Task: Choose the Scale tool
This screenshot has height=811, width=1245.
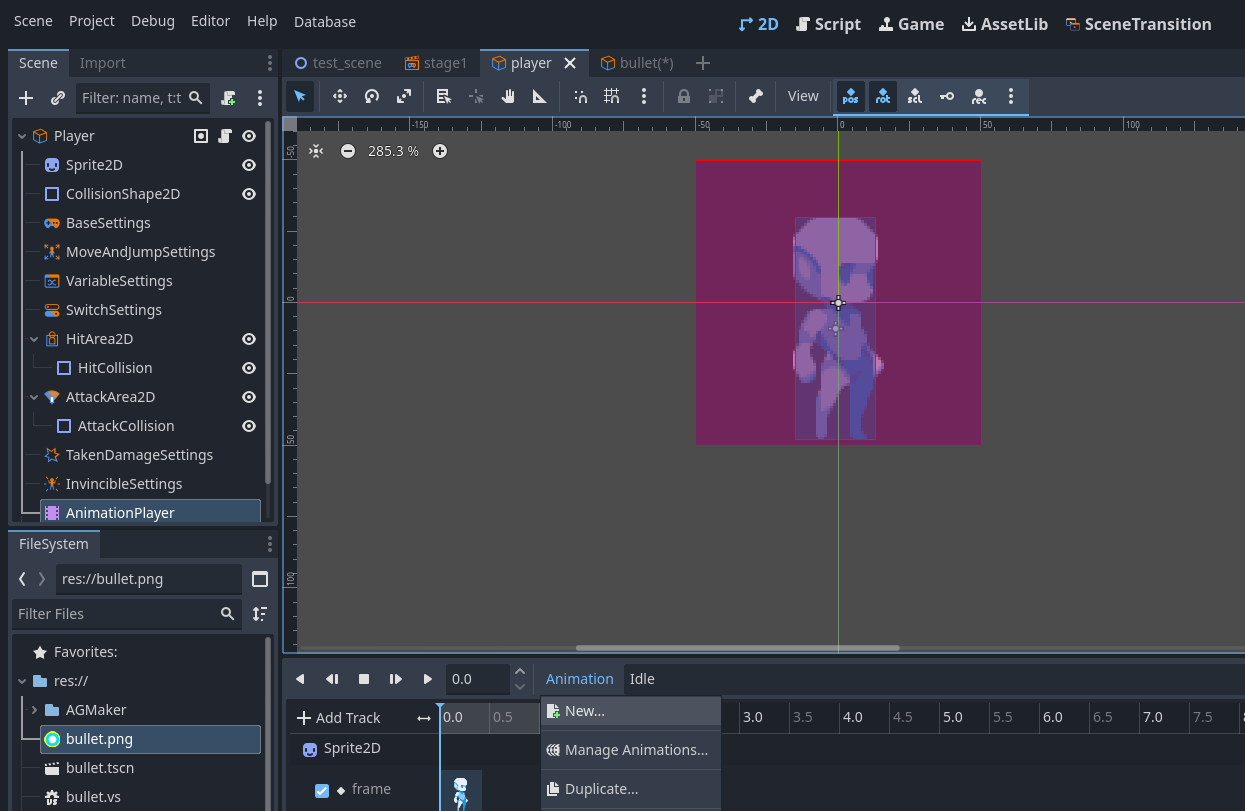Action: coord(404,96)
